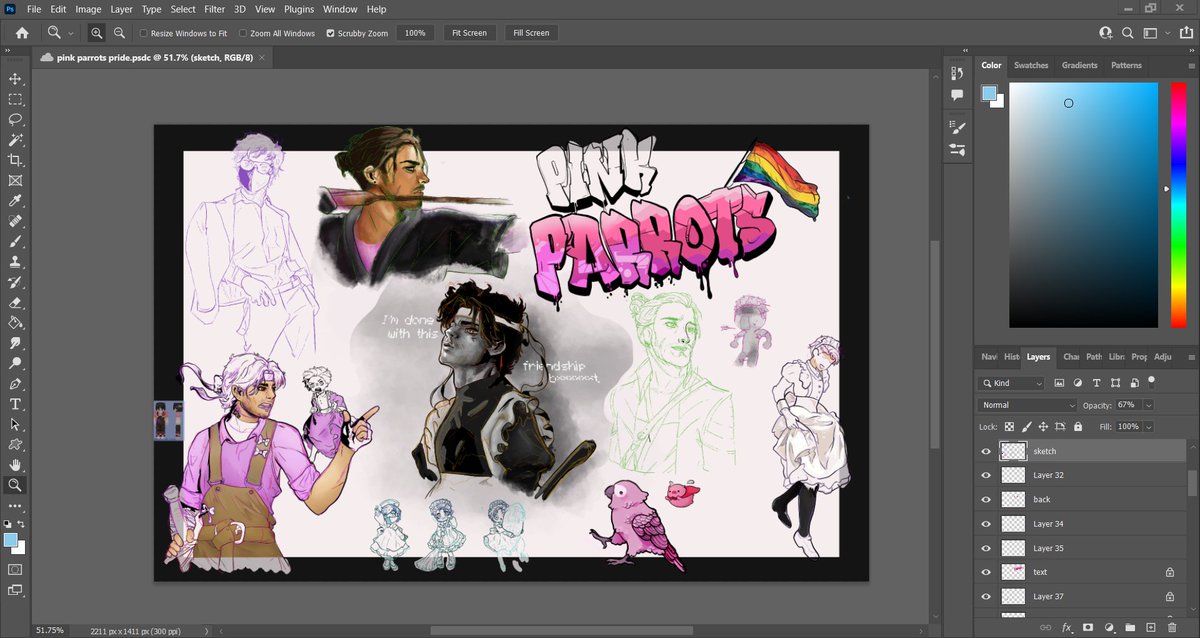Open the Kind filter dropdown
The height and width of the screenshot is (638, 1200).
click(1012, 382)
